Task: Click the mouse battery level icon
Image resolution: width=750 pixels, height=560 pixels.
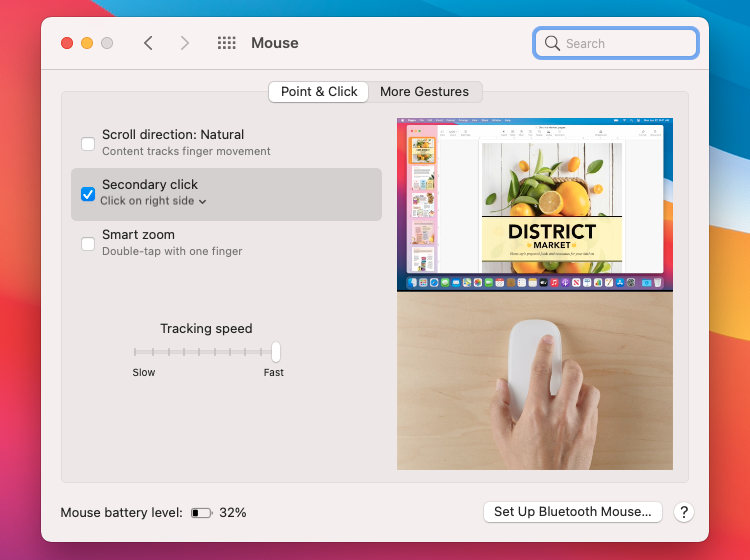Action: pyautogui.click(x=202, y=513)
